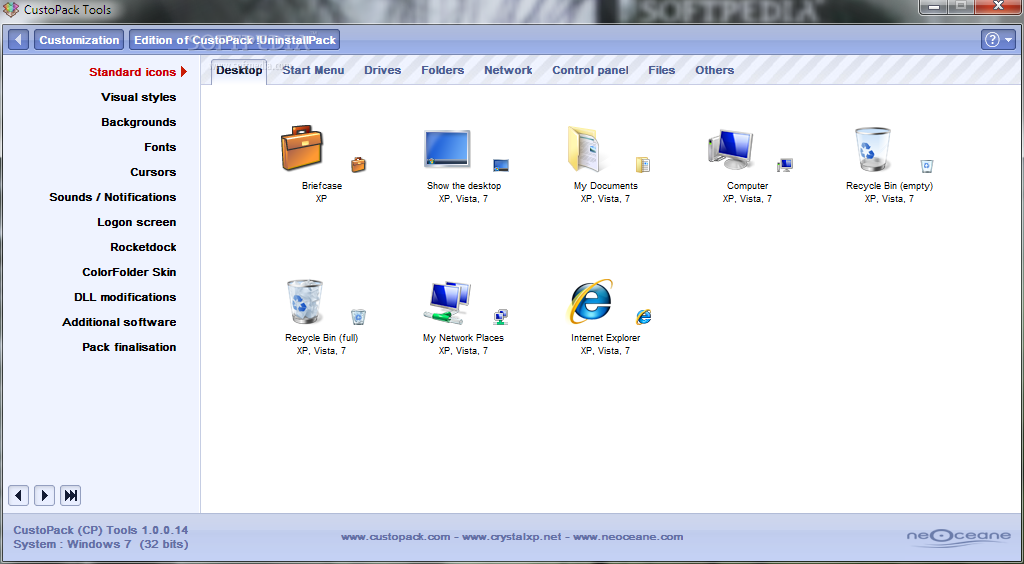Open Rocketdock section
The height and width of the screenshot is (564, 1024).
(143, 247)
